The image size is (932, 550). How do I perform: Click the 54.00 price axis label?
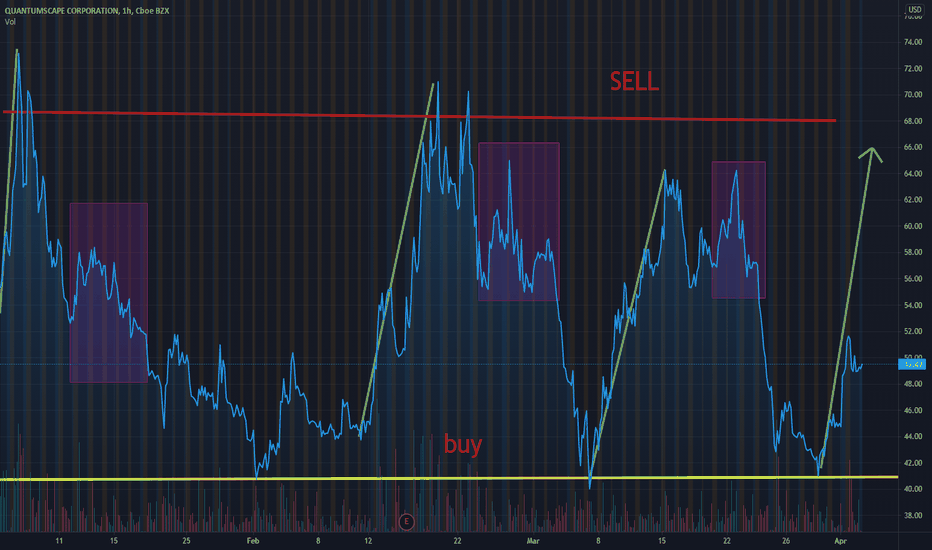[x=913, y=305]
